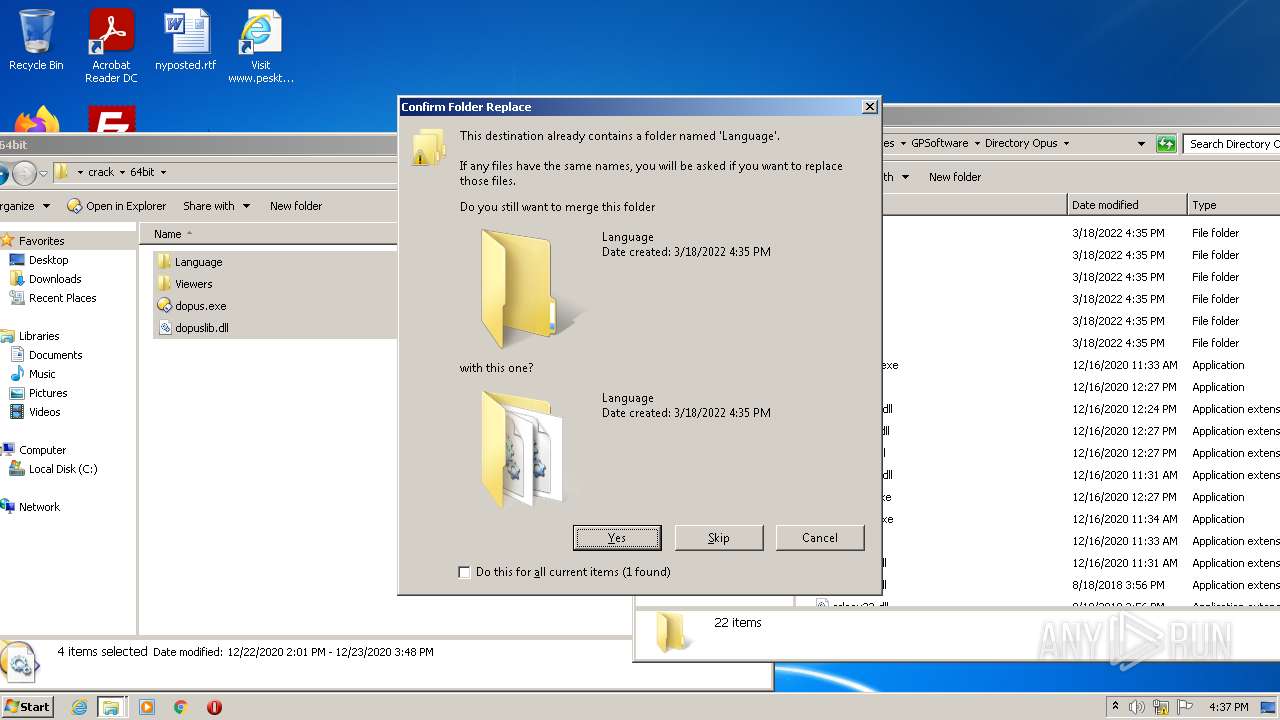Screen dimensions: 1280x720
Task: Click Action Center flag icon
Action: point(1186,707)
